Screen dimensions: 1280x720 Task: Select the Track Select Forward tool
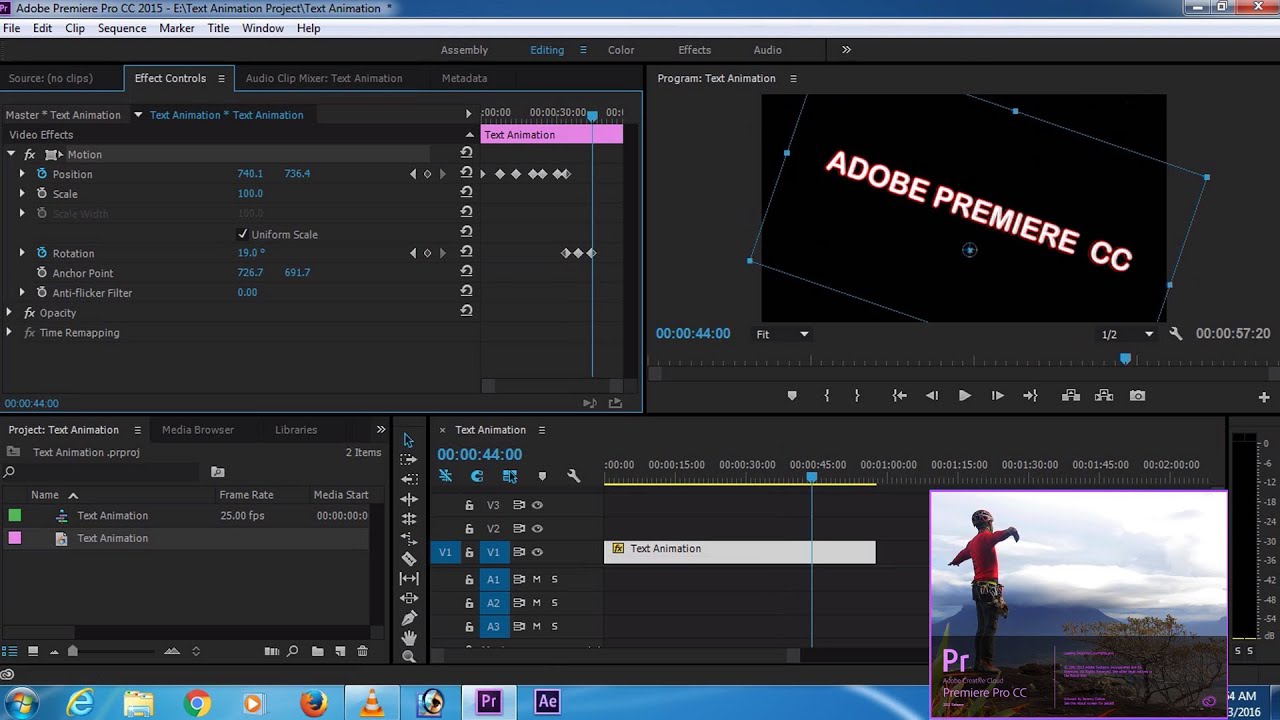pyautogui.click(x=408, y=460)
